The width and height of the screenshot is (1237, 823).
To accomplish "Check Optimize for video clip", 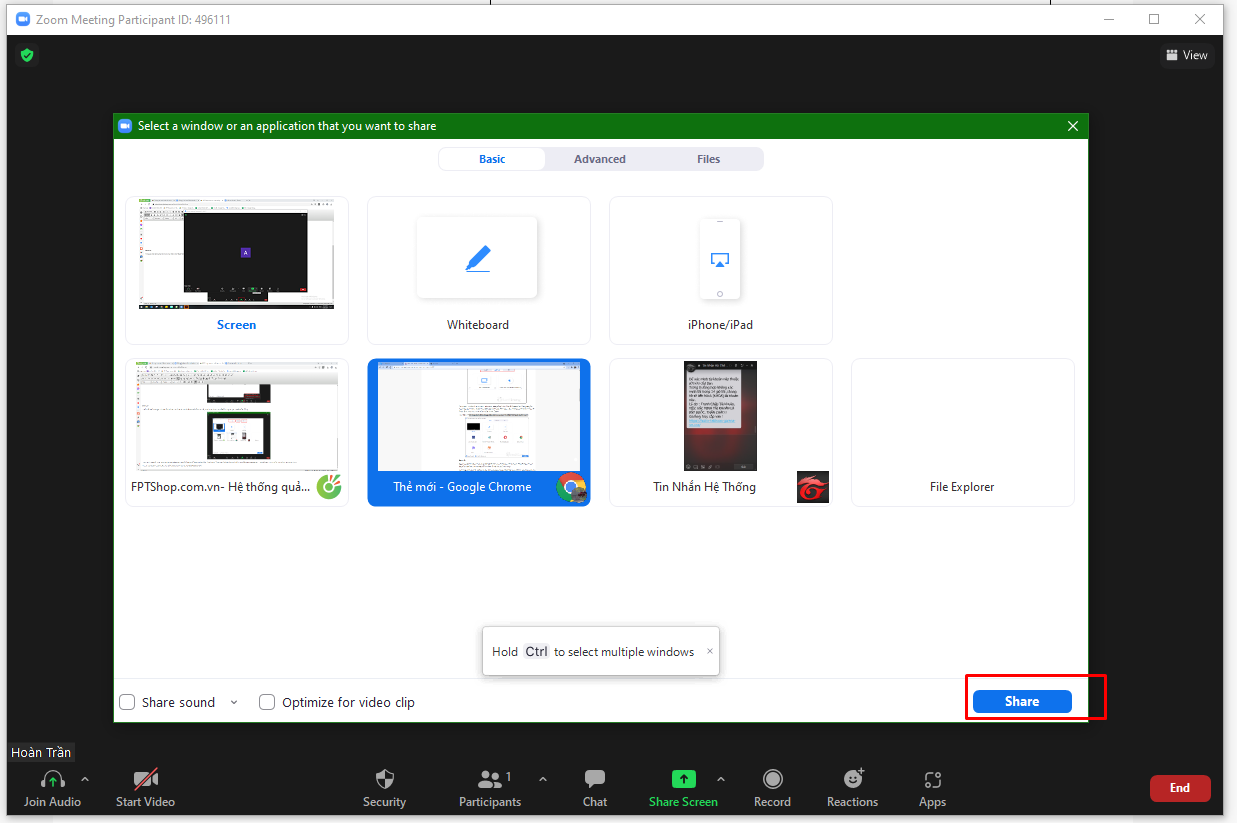I will [x=267, y=702].
